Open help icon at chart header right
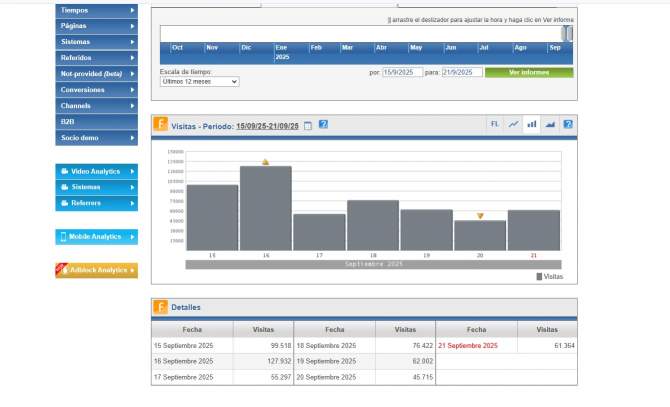670x407 pixels. pos(567,125)
